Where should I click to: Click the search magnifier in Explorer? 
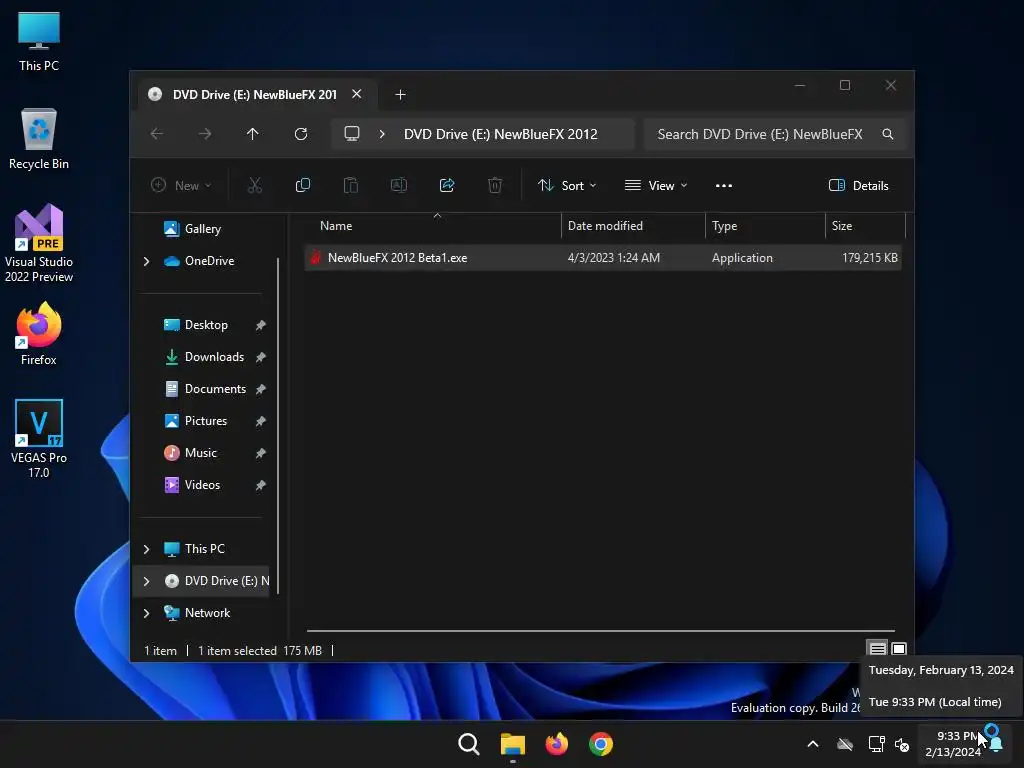click(888, 134)
